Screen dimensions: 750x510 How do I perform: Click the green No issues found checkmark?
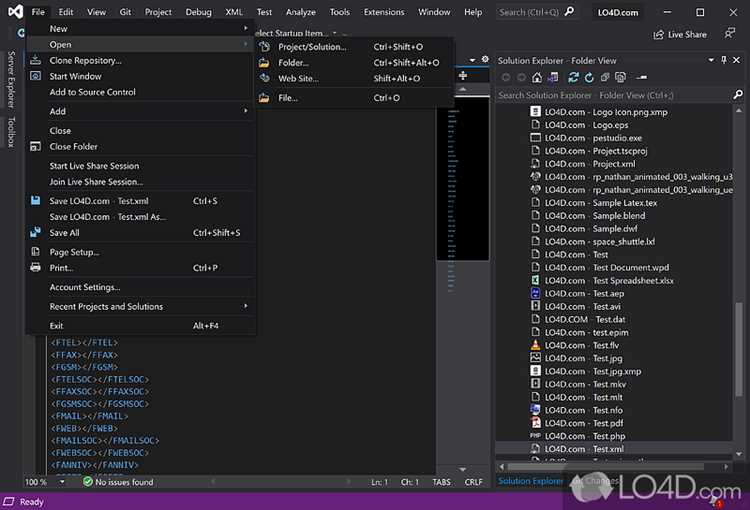pos(88,482)
